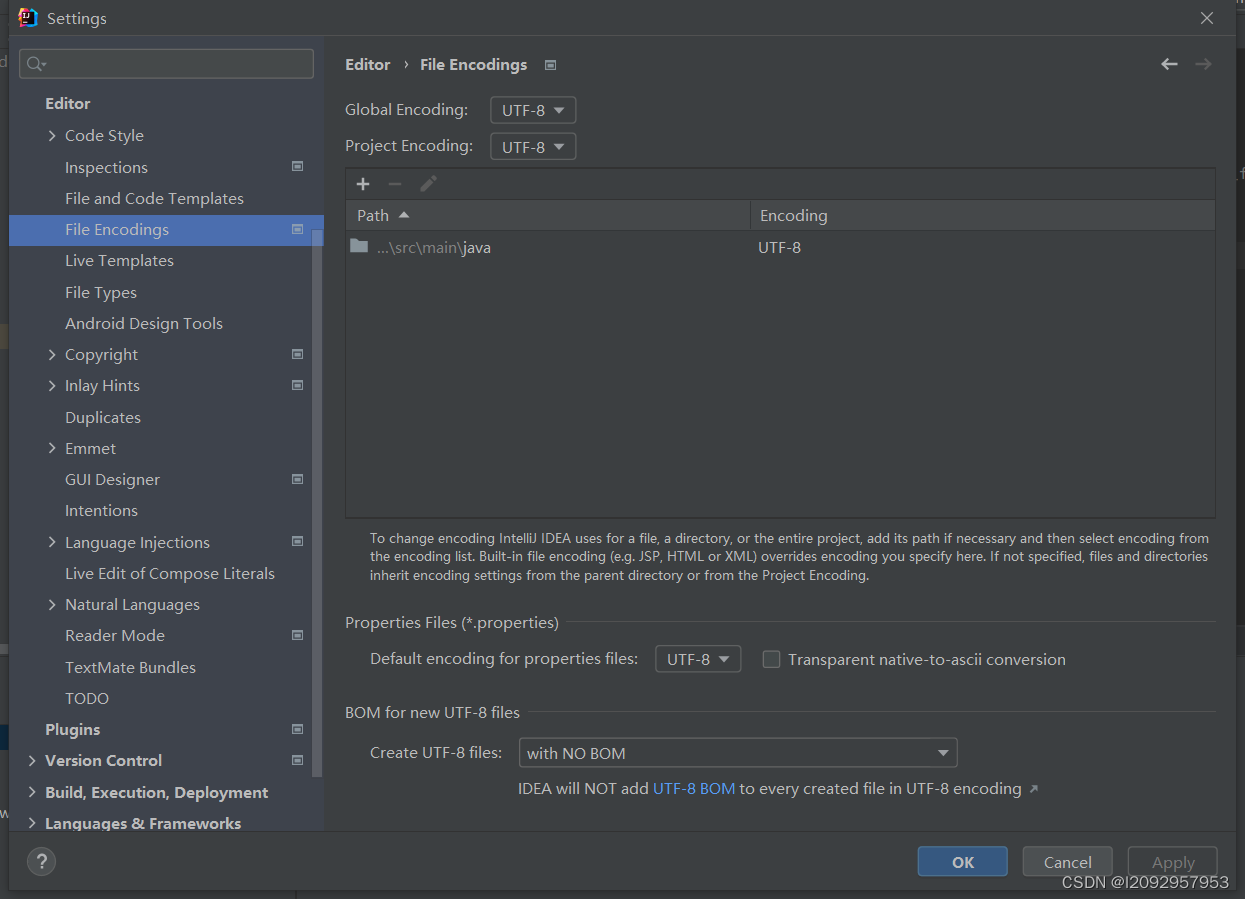Click the IntelliJ IDEA logo in title bar

[28, 17]
